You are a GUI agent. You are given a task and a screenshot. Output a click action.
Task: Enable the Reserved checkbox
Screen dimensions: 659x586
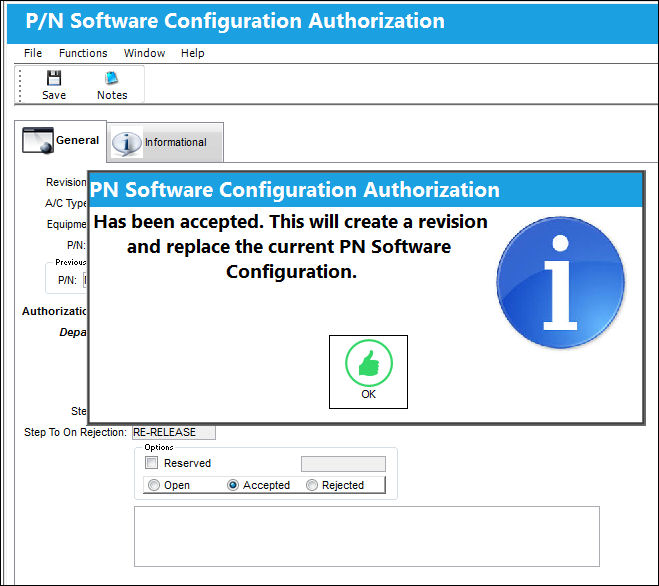[x=151, y=463]
